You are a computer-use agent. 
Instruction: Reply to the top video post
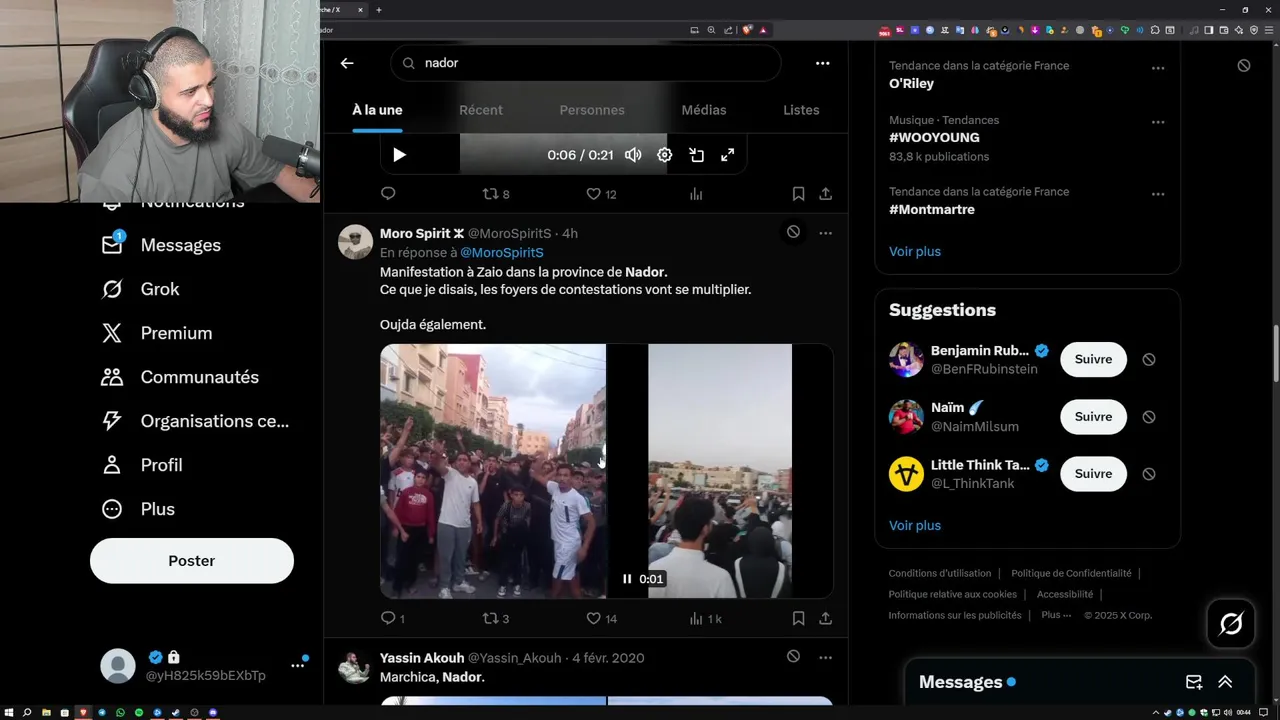(x=388, y=194)
